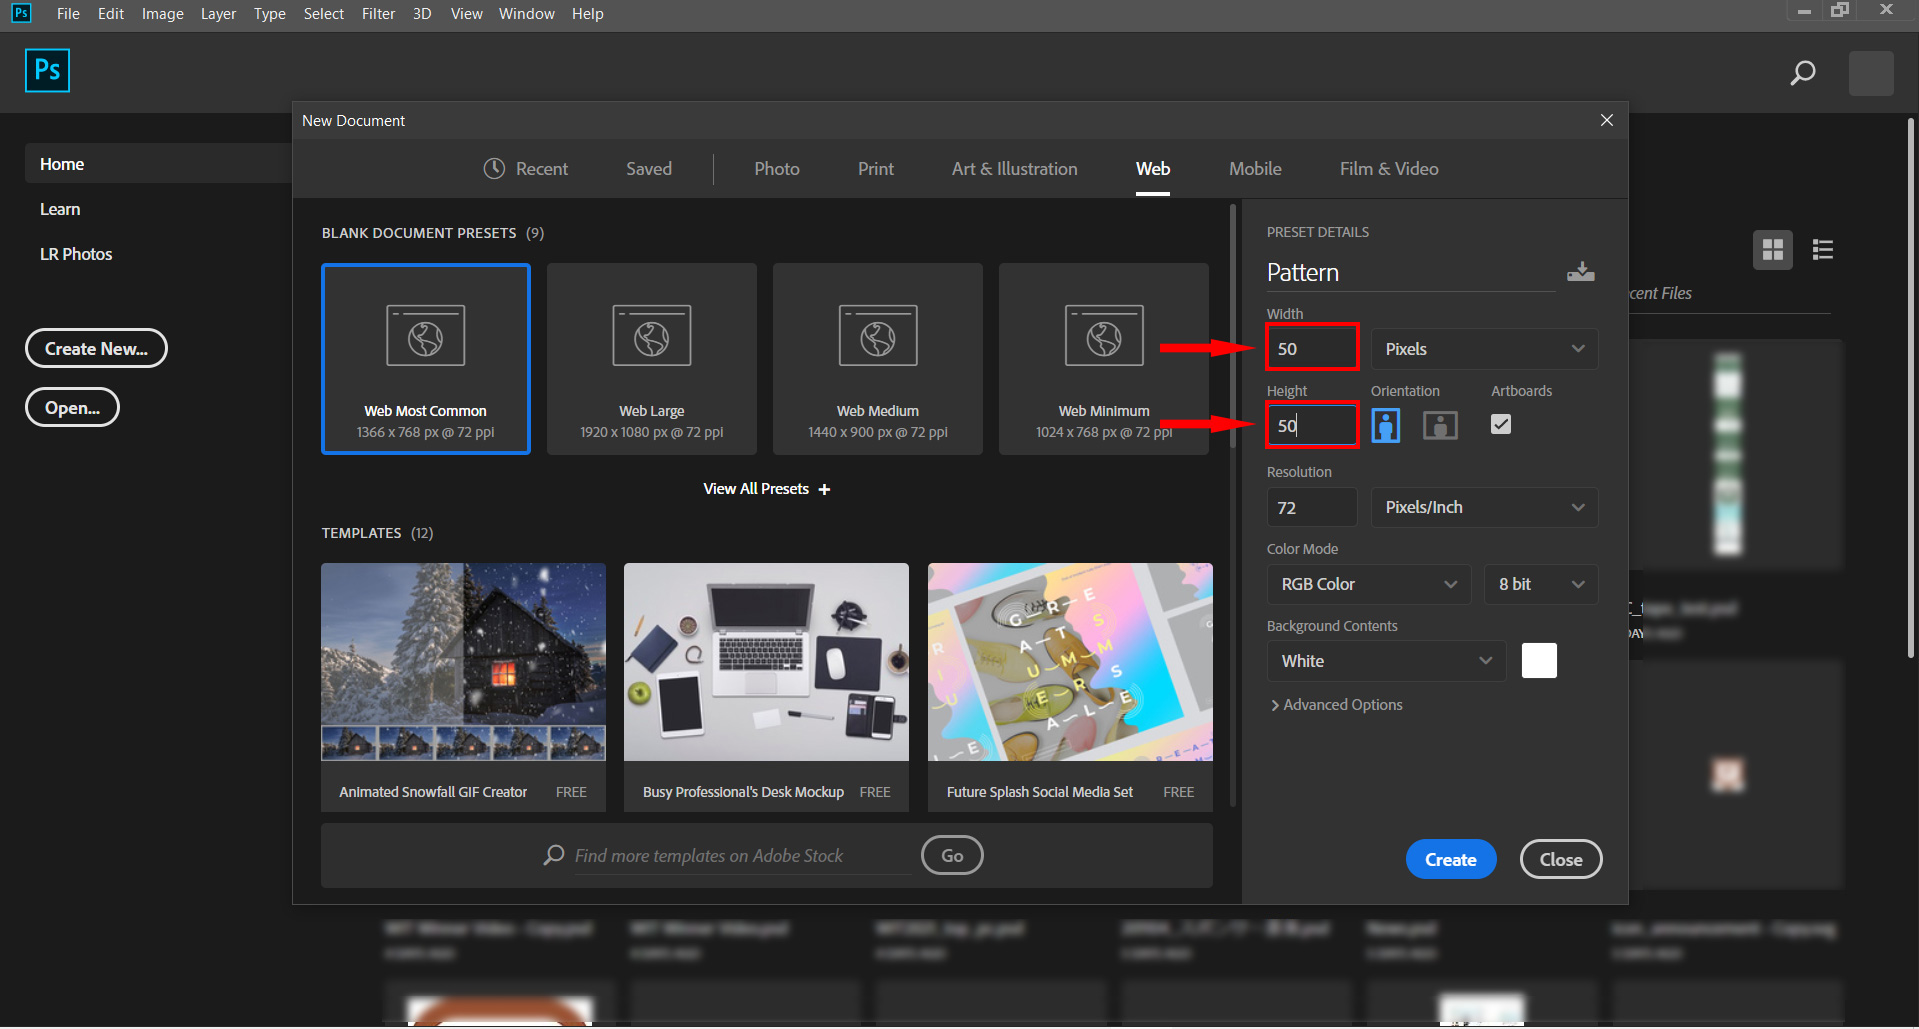Switch recent files to grid view
This screenshot has width=1919, height=1029.
tap(1772, 250)
